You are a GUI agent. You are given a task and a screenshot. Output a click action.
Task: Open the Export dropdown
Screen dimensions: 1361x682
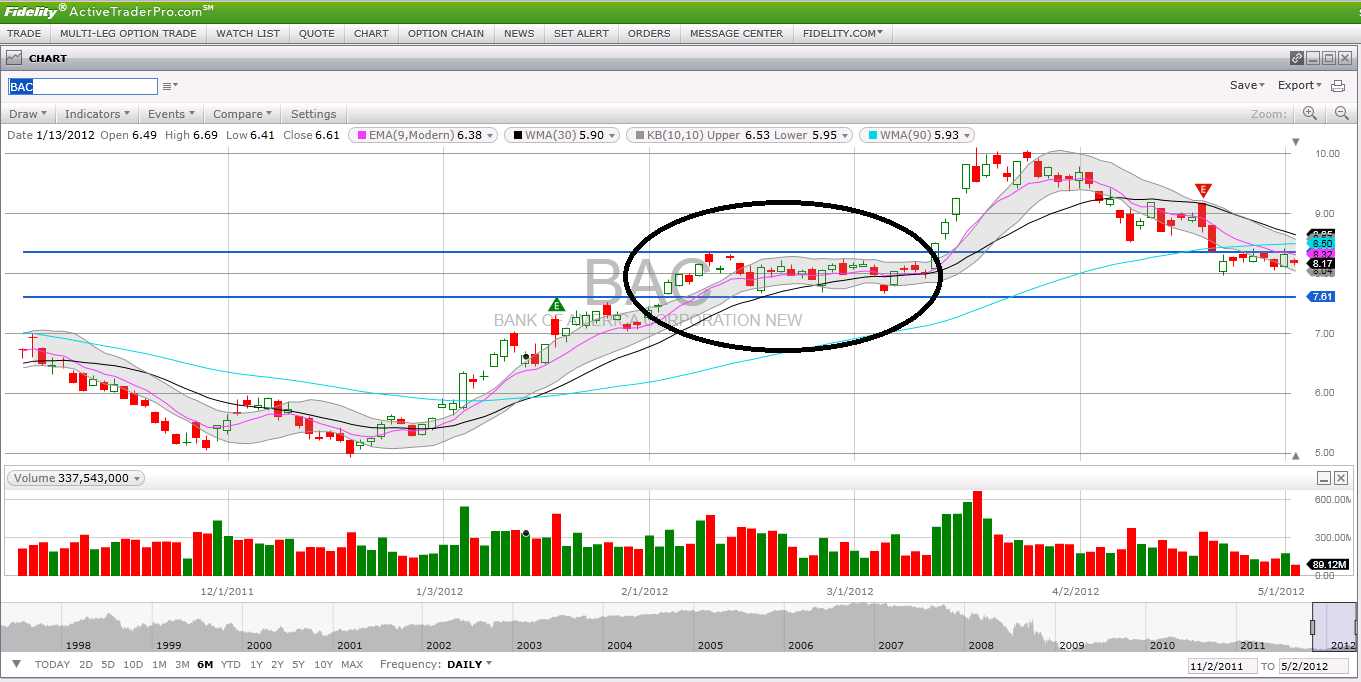(1300, 86)
